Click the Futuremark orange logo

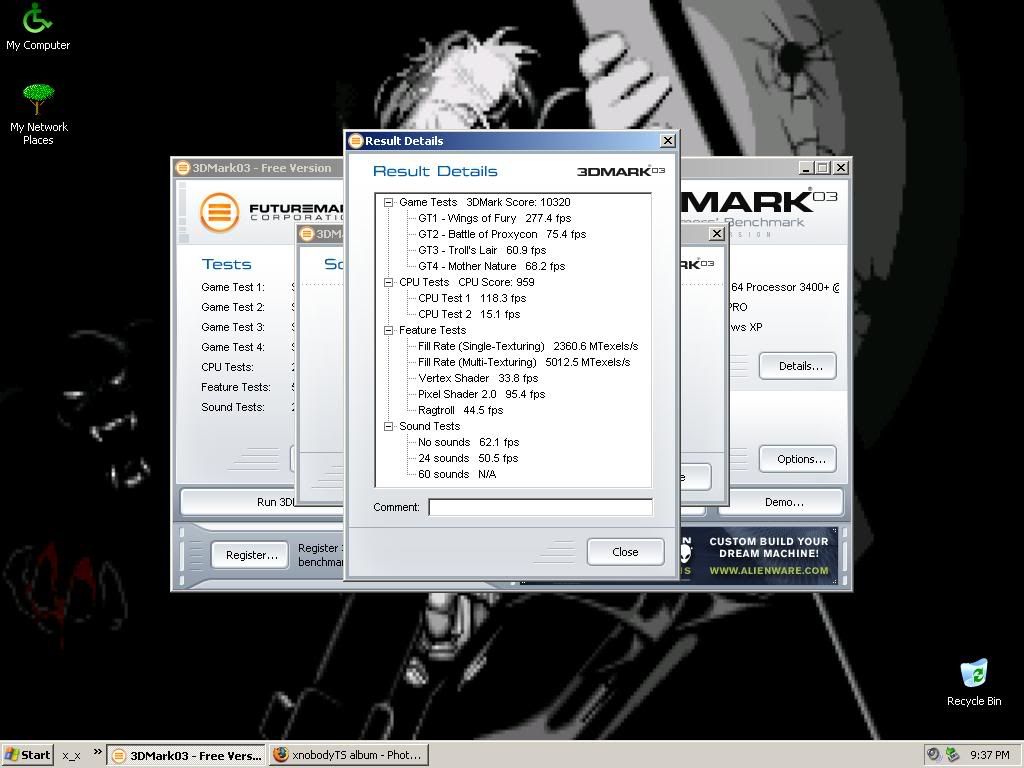[x=219, y=212]
